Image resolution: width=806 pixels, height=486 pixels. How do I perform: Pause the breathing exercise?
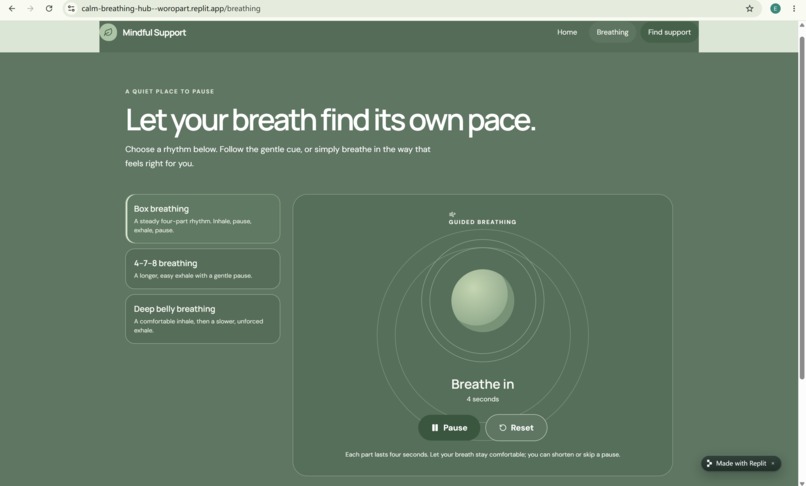[x=449, y=427]
